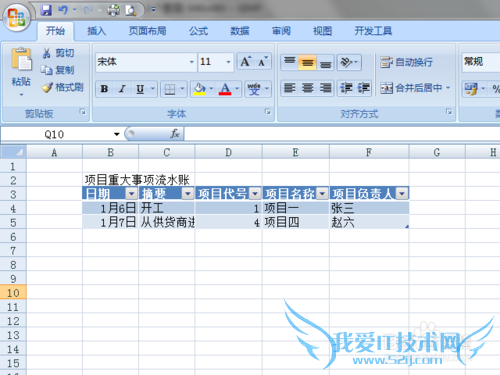Click merge and center 合并后居中

point(411,88)
